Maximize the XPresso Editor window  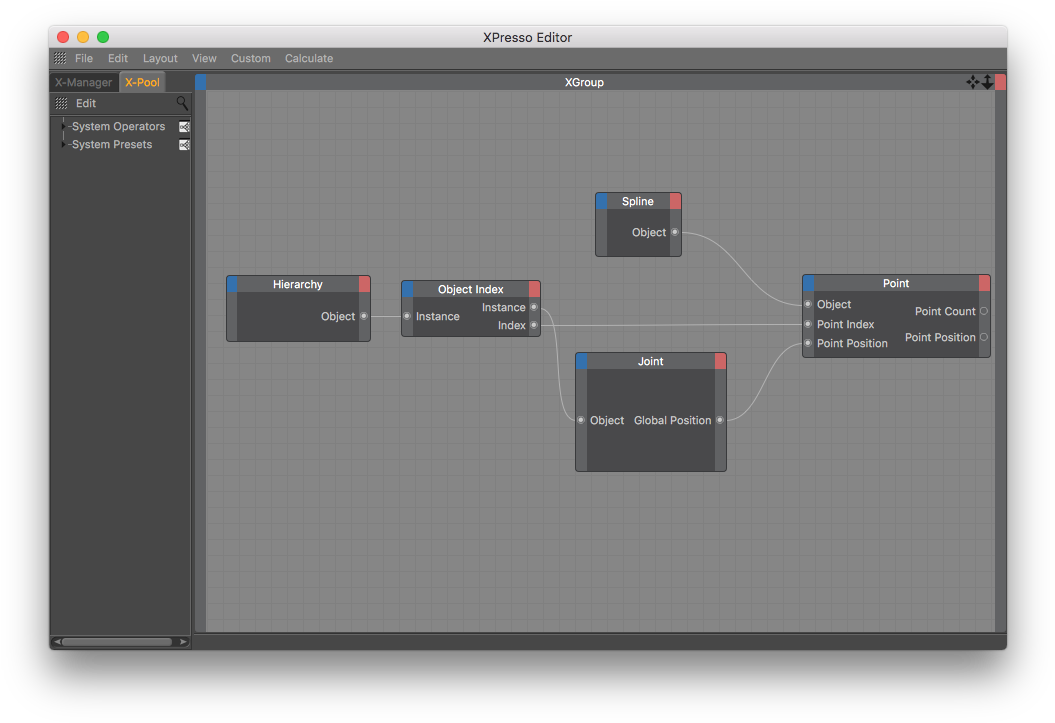pos(103,37)
